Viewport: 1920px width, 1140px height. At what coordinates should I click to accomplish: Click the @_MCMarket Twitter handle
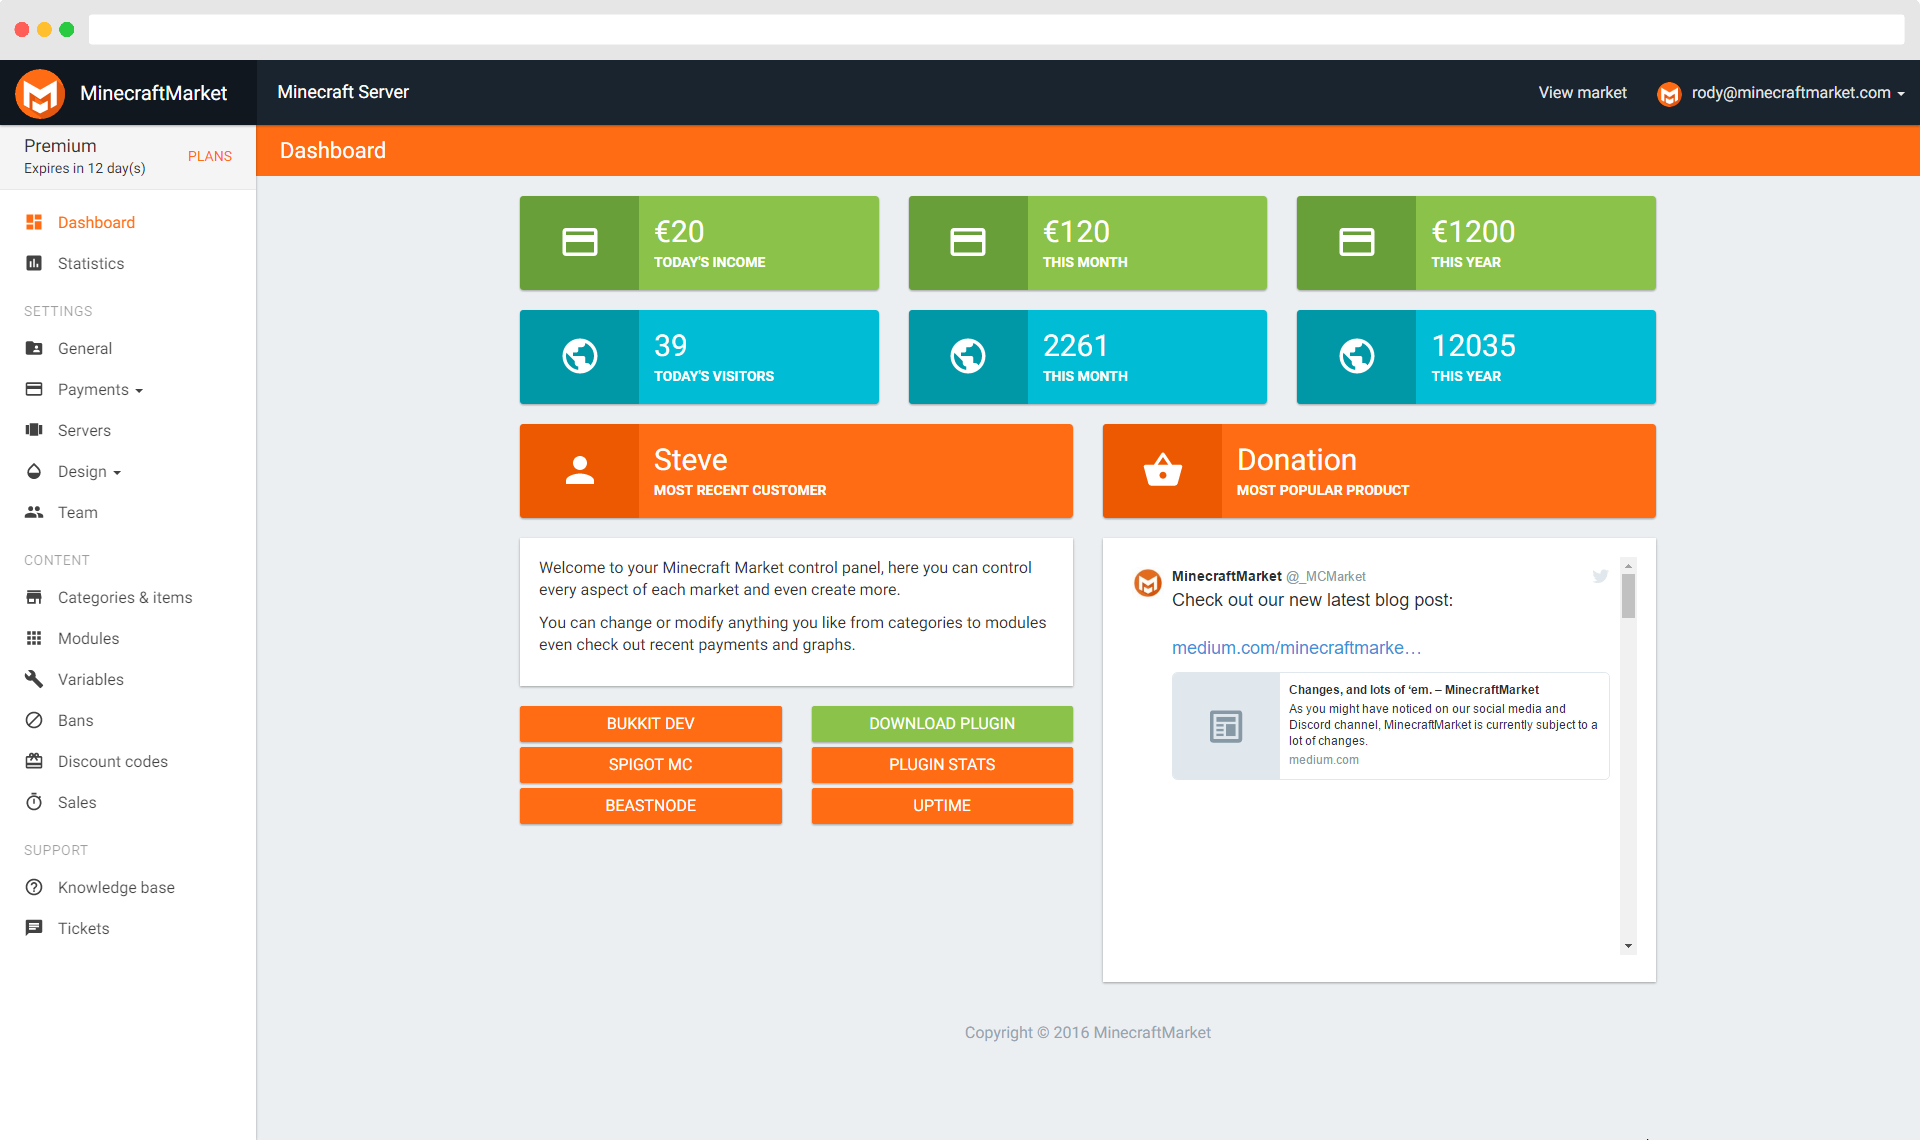[x=1326, y=576]
